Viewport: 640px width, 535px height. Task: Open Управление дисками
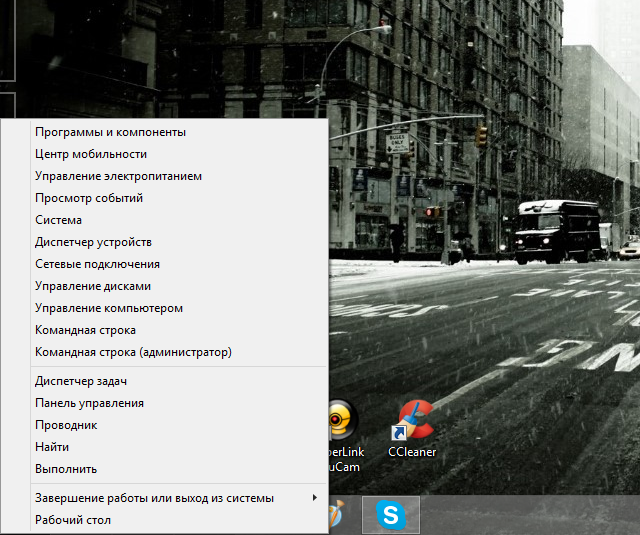point(93,286)
